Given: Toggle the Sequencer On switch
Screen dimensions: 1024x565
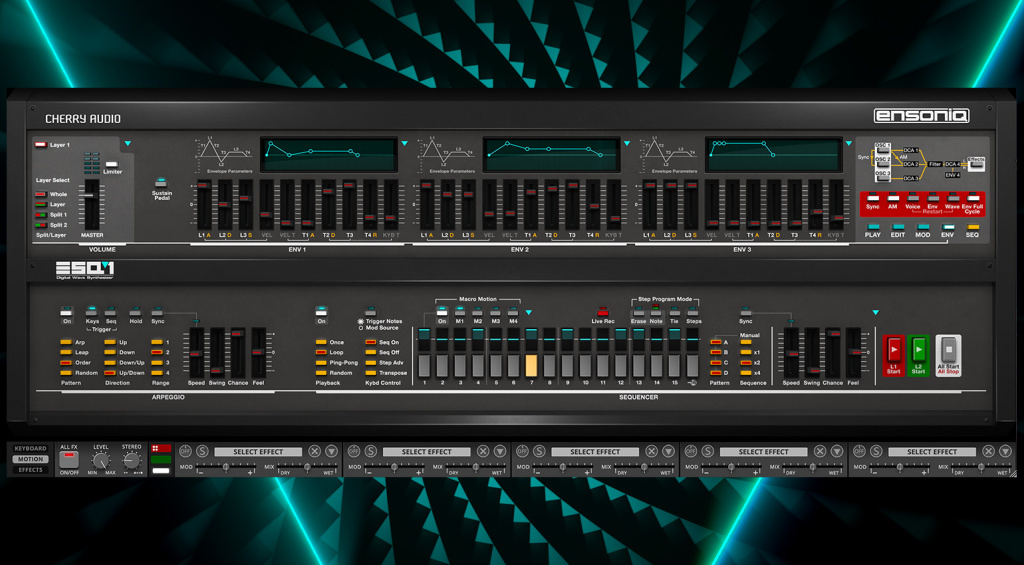Looking at the screenshot, I should click(x=321, y=312).
